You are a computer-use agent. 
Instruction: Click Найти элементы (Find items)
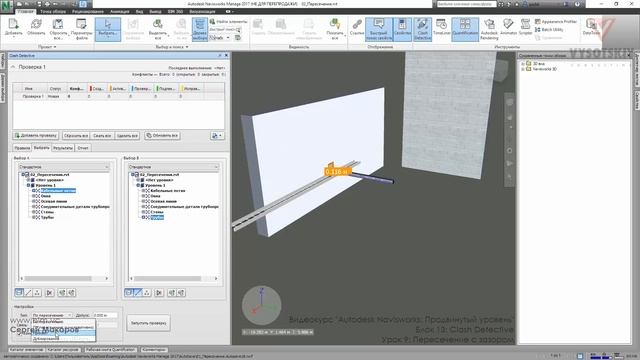click(228, 21)
